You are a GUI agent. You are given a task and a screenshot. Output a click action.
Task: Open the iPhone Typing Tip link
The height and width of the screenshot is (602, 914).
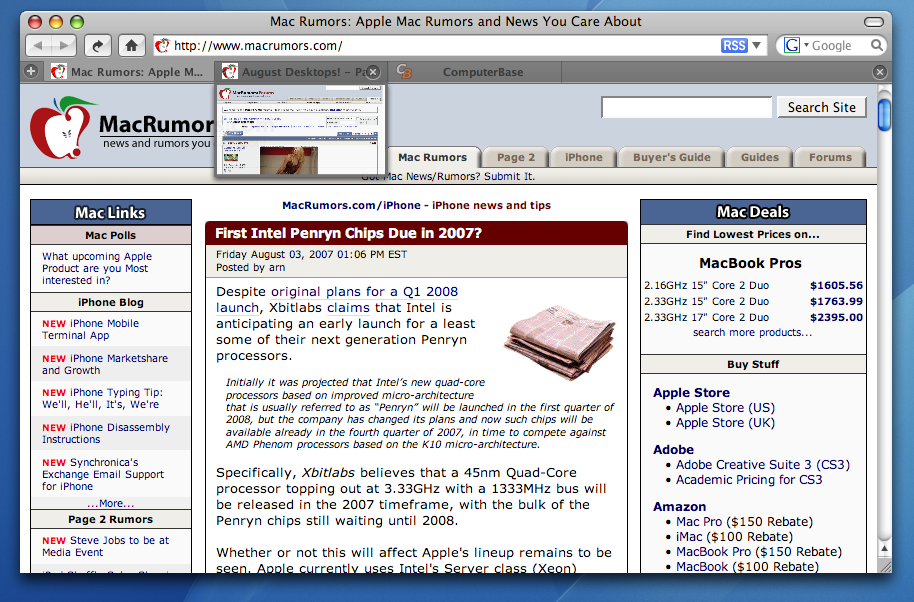click(103, 399)
